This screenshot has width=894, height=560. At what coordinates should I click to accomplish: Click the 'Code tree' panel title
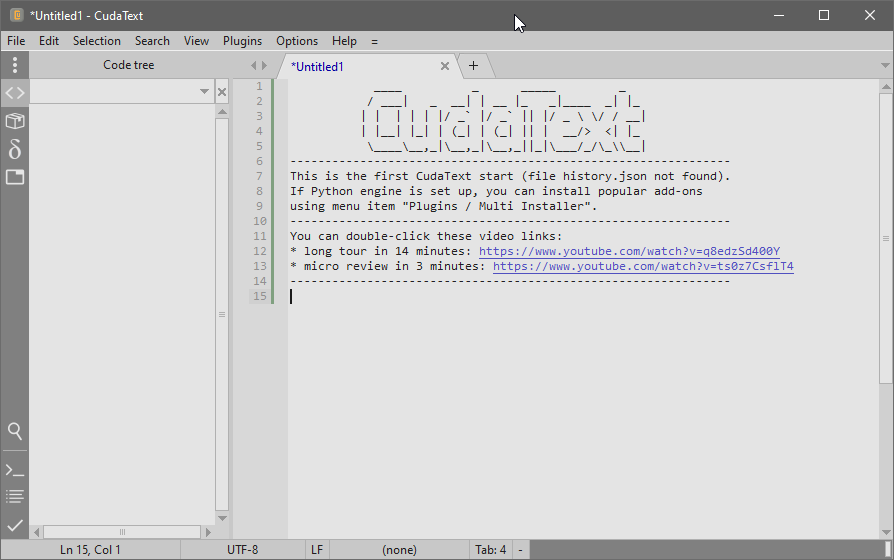[129, 65]
